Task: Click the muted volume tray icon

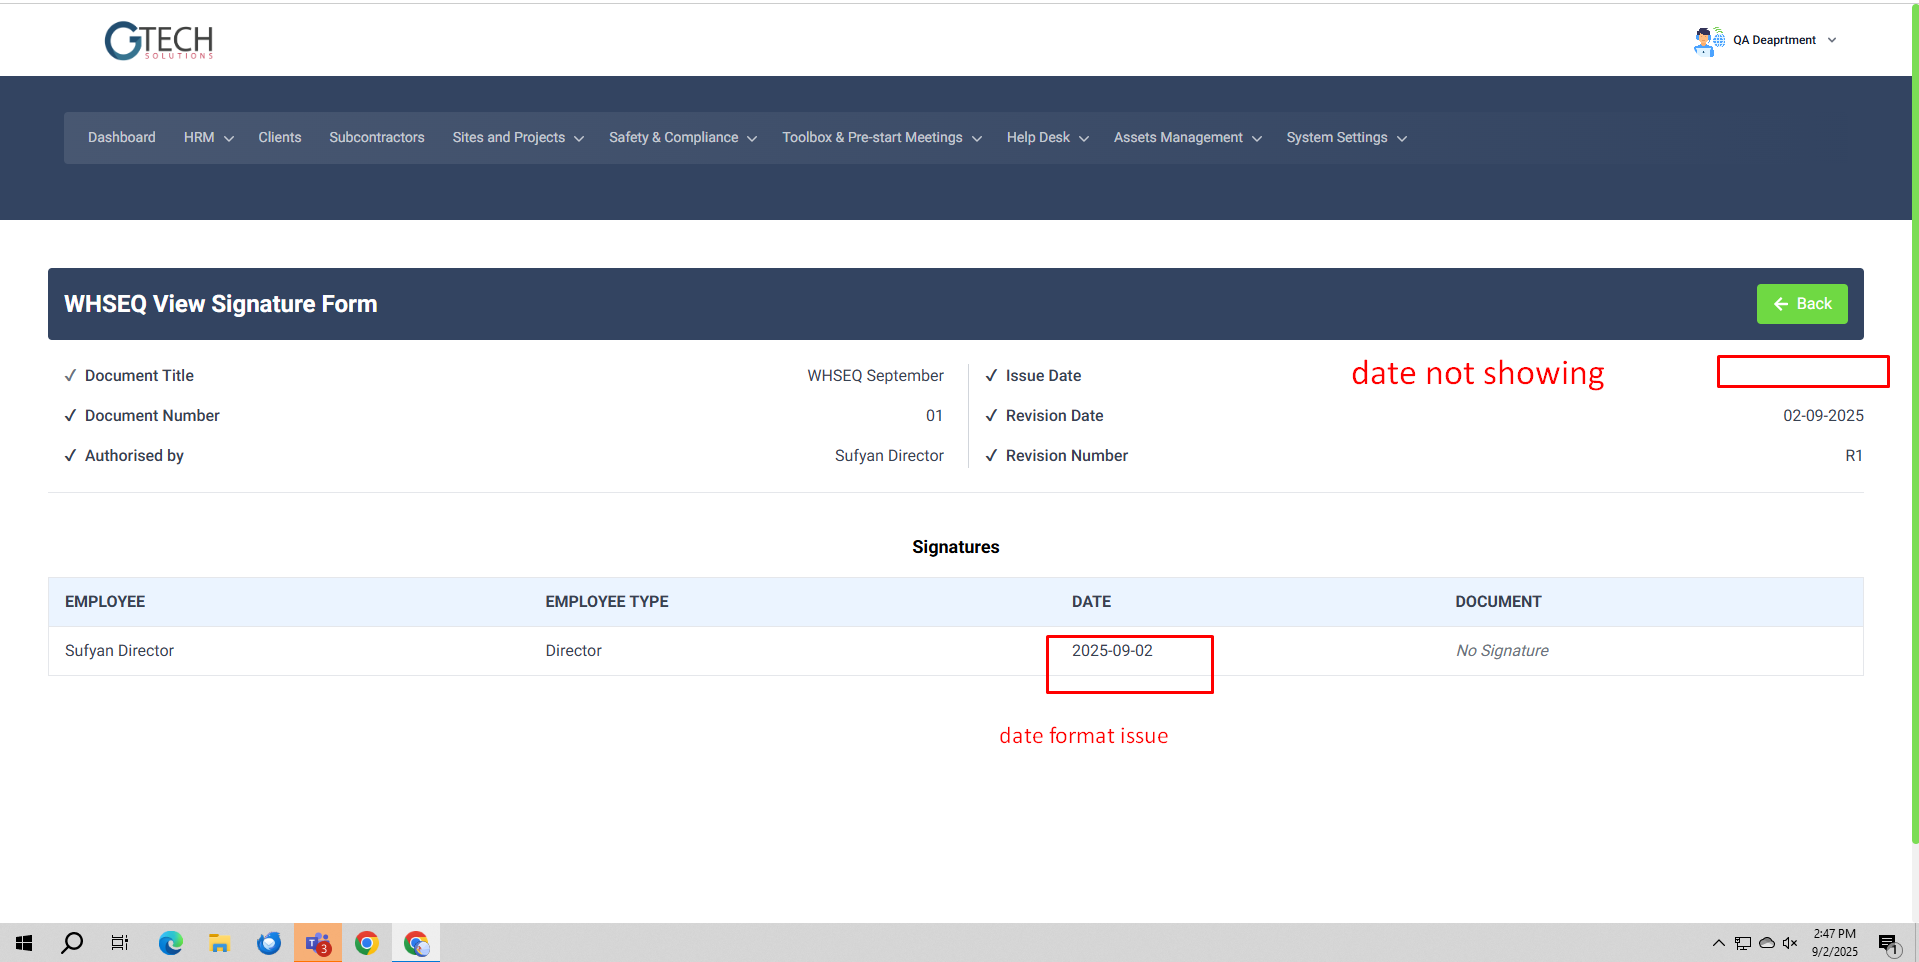Action: click(1790, 943)
